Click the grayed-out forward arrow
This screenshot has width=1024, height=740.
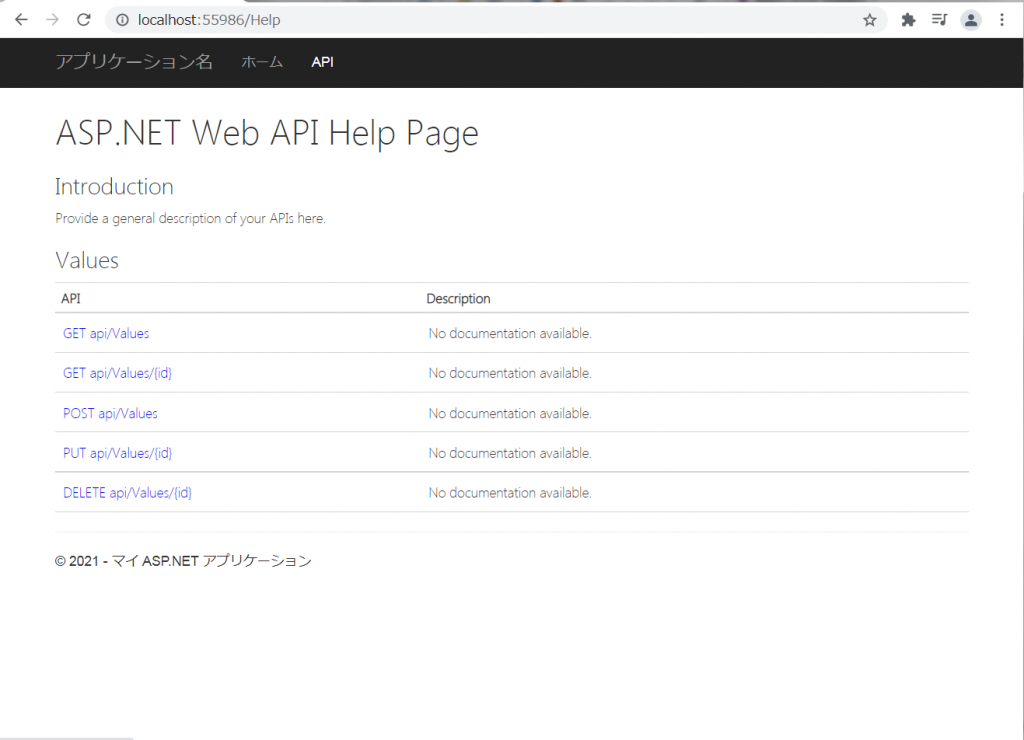(53, 19)
